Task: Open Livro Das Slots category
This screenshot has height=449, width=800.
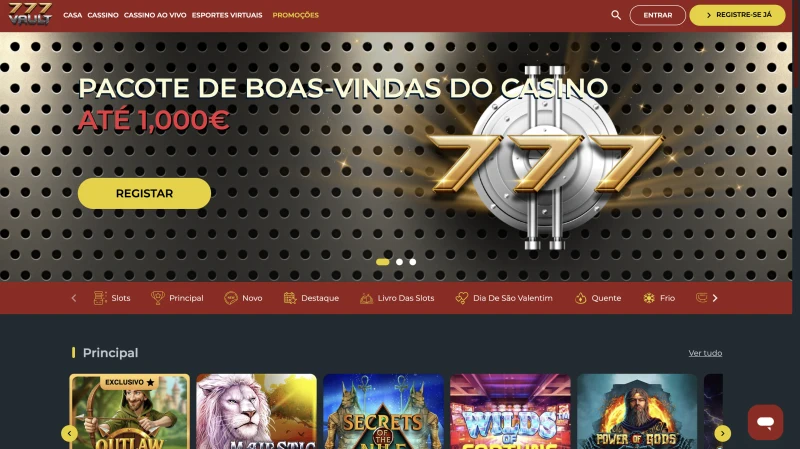Action: 397,298
